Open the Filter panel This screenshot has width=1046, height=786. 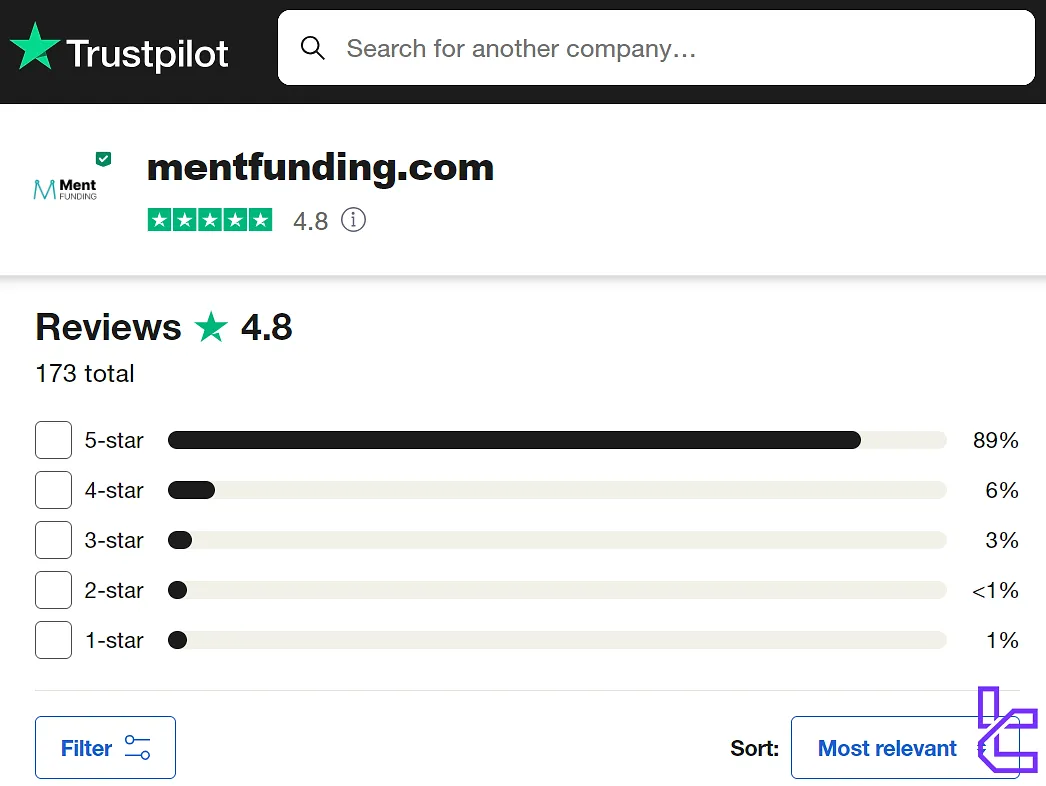coord(105,747)
